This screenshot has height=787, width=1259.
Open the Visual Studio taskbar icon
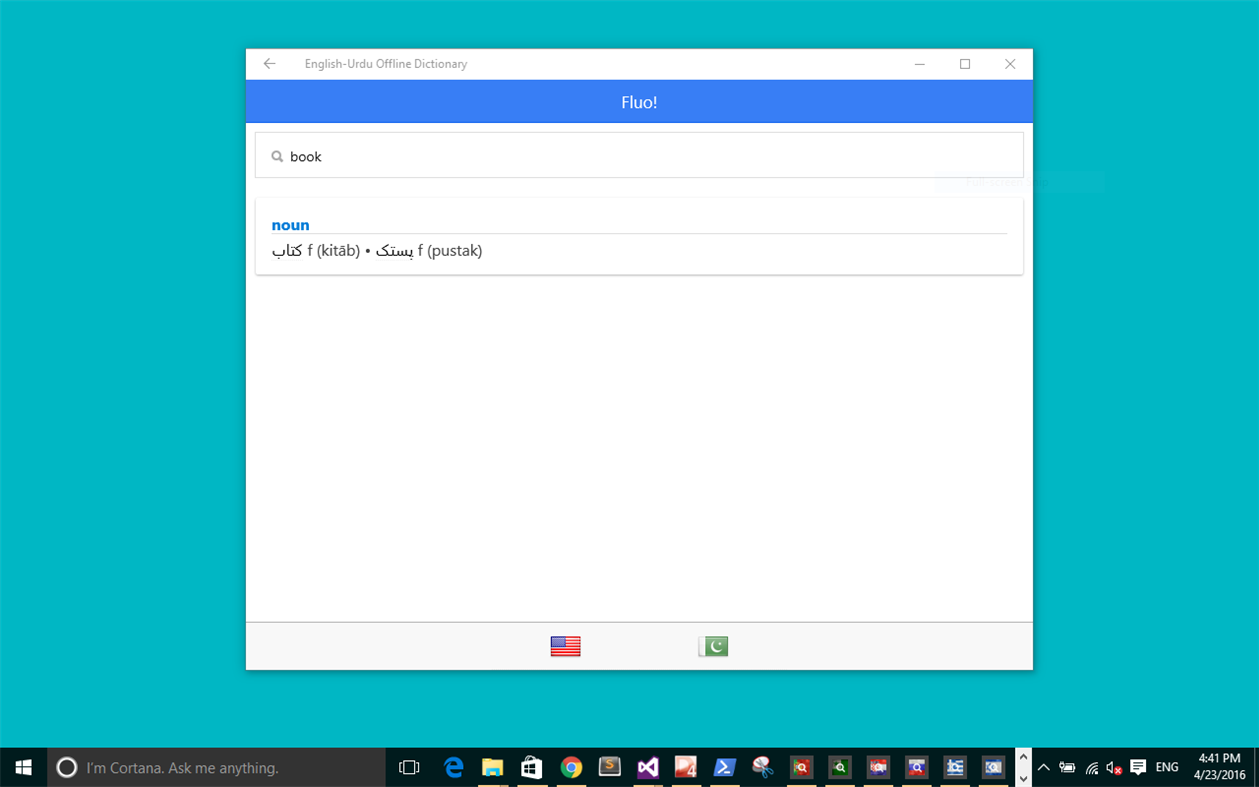click(x=647, y=767)
